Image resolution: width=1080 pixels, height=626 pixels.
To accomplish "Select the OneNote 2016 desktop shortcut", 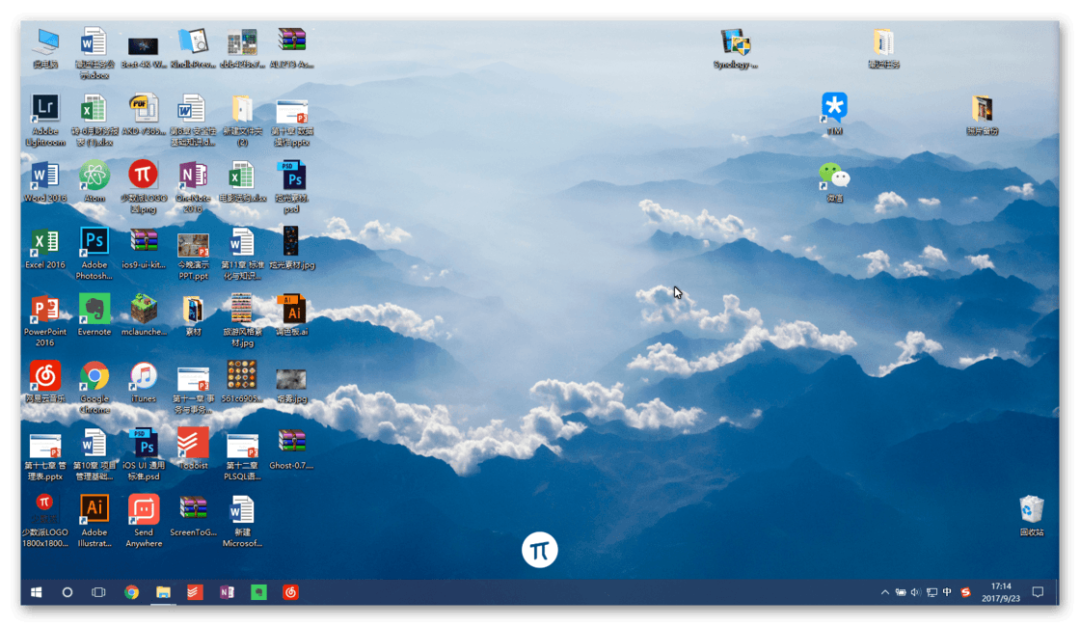I will [193, 187].
